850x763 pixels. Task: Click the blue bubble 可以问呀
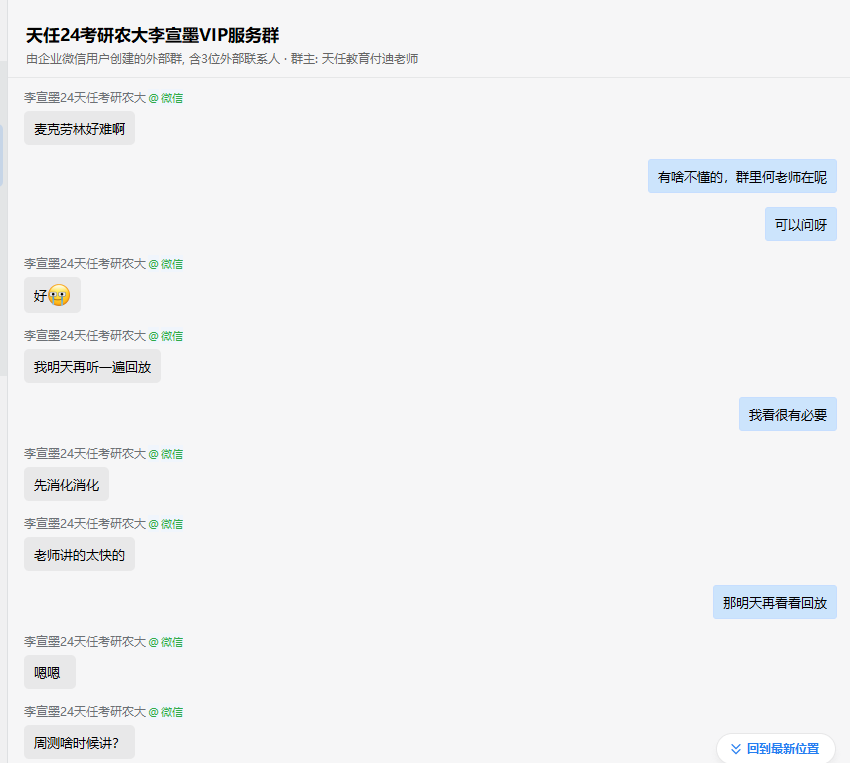tap(801, 224)
